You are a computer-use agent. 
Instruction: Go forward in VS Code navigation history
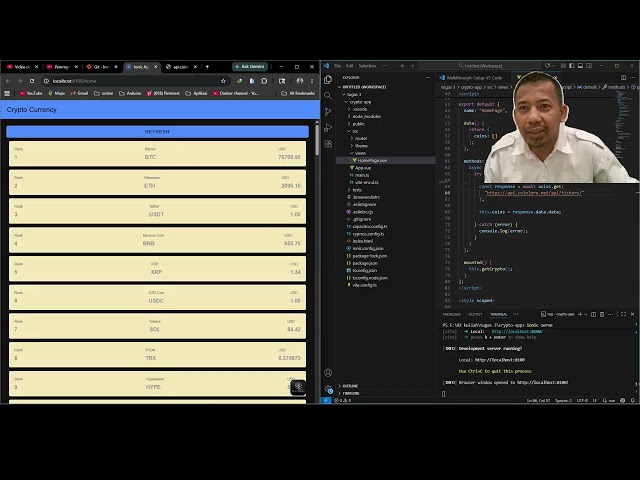[x=412, y=66]
